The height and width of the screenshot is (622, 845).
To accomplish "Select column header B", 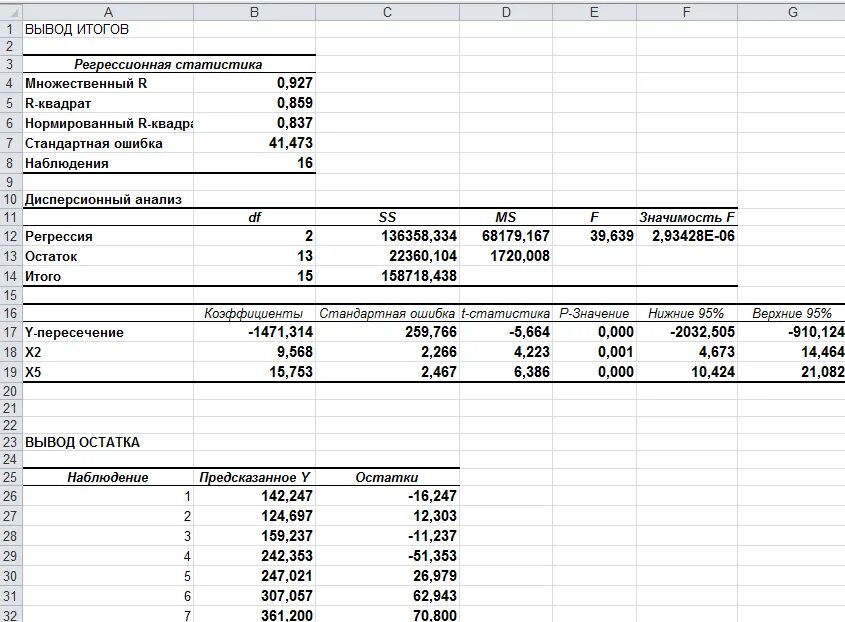I will point(254,12).
